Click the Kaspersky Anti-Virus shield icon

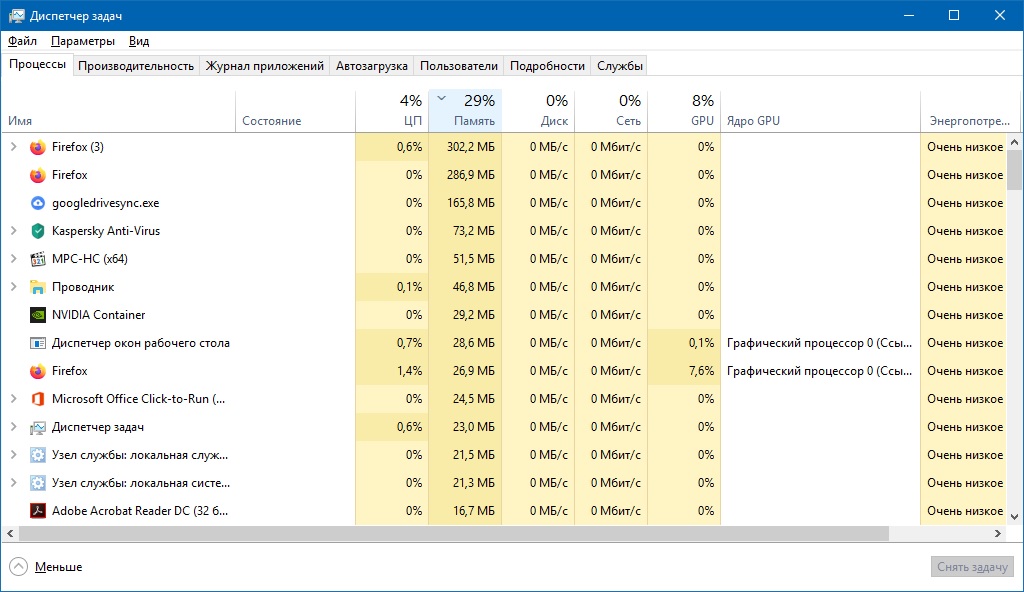tap(38, 231)
